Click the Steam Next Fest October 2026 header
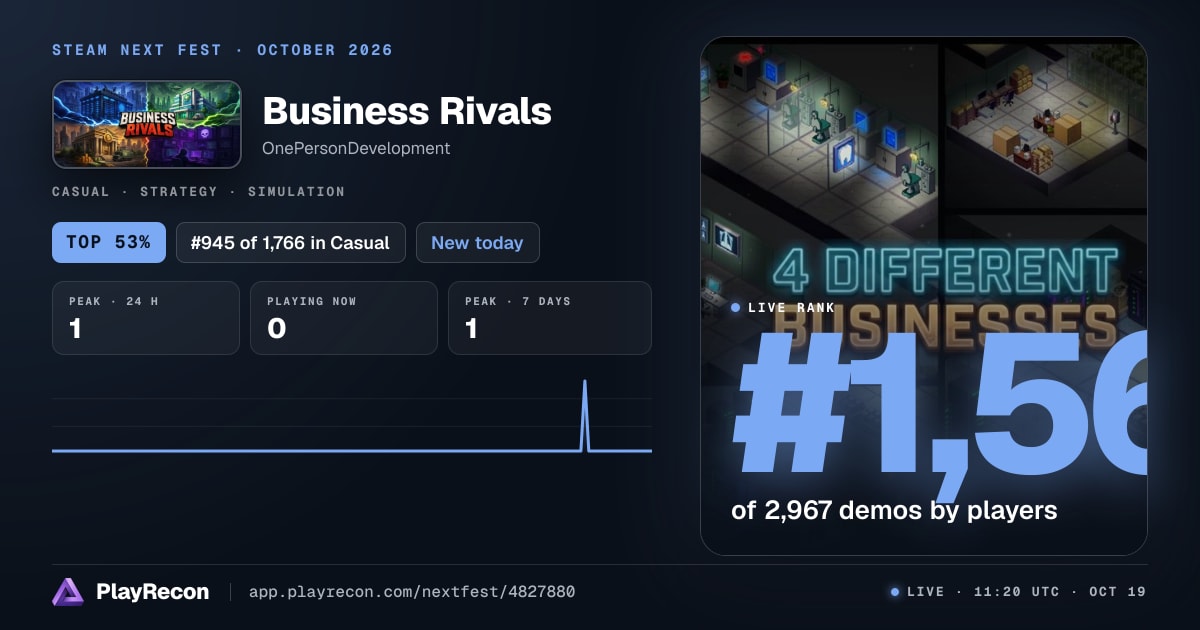Screen dimensions: 1200x630 222,50
